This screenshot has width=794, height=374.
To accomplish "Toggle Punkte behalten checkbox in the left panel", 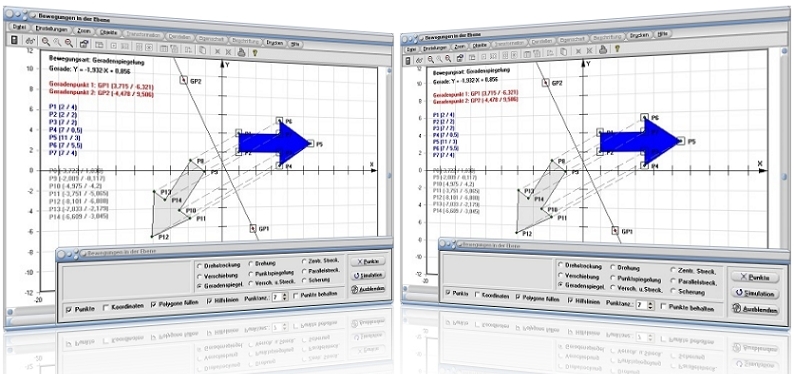I will pos(296,295).
